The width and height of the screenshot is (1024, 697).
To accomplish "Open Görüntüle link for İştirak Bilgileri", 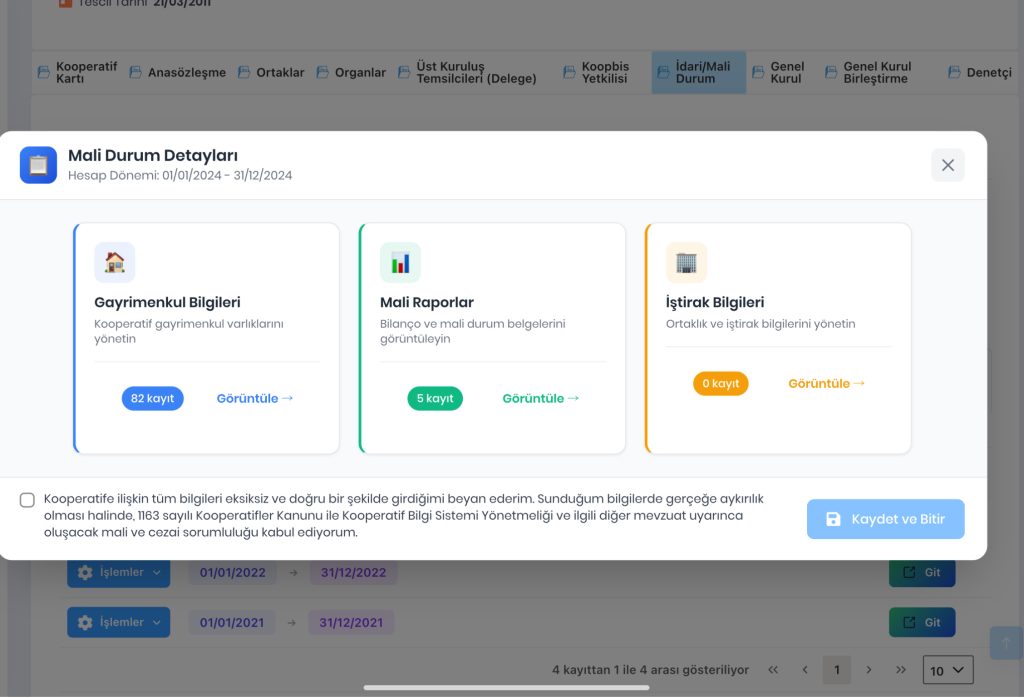I will pos(826,383).
